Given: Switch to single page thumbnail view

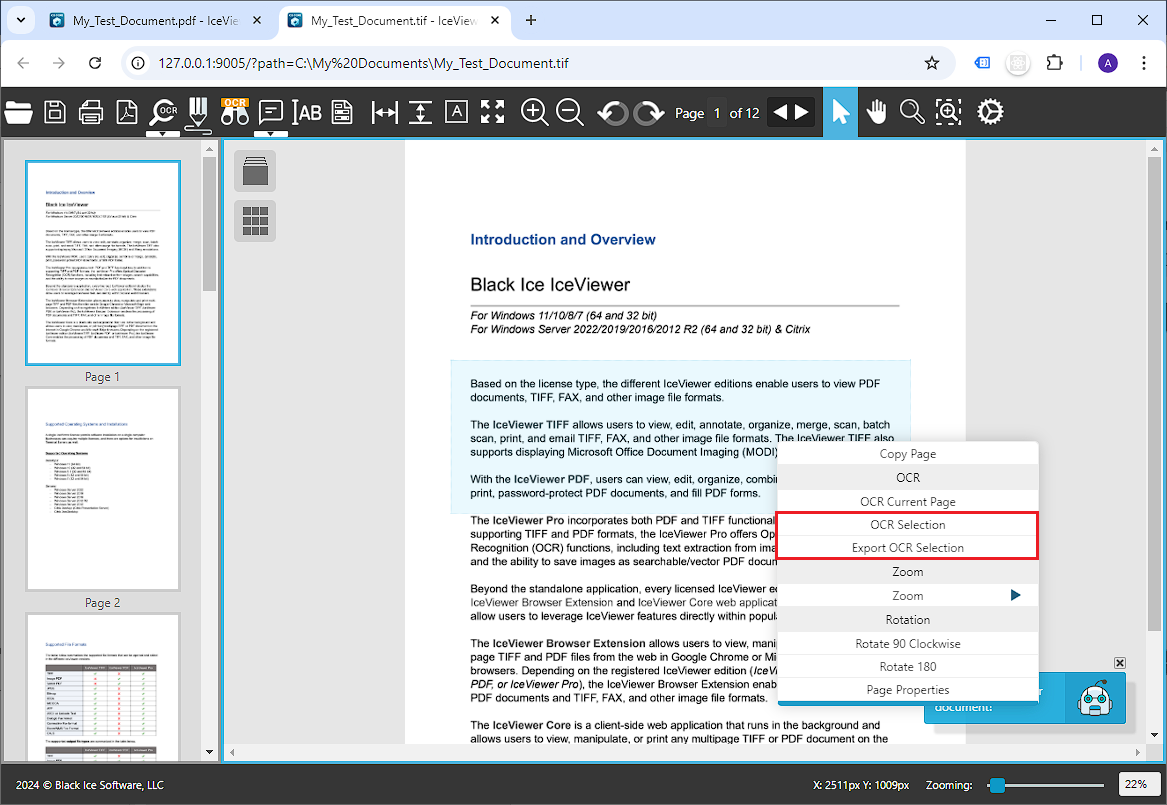Looking at the screenshot, I should pyautogui.click(x=255, y=170).
